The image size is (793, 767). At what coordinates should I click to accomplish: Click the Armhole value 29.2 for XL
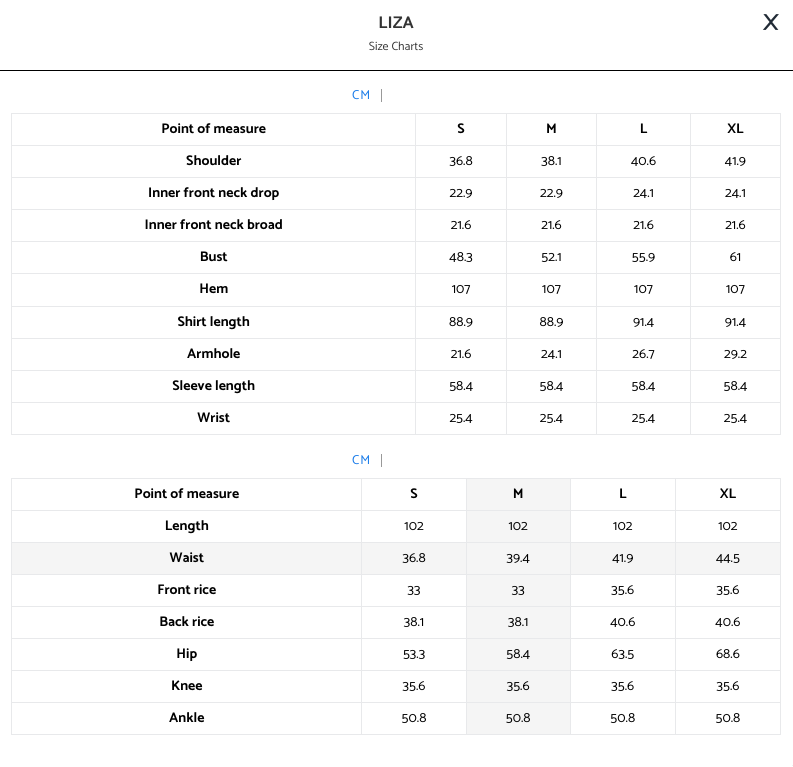point(735,354)
